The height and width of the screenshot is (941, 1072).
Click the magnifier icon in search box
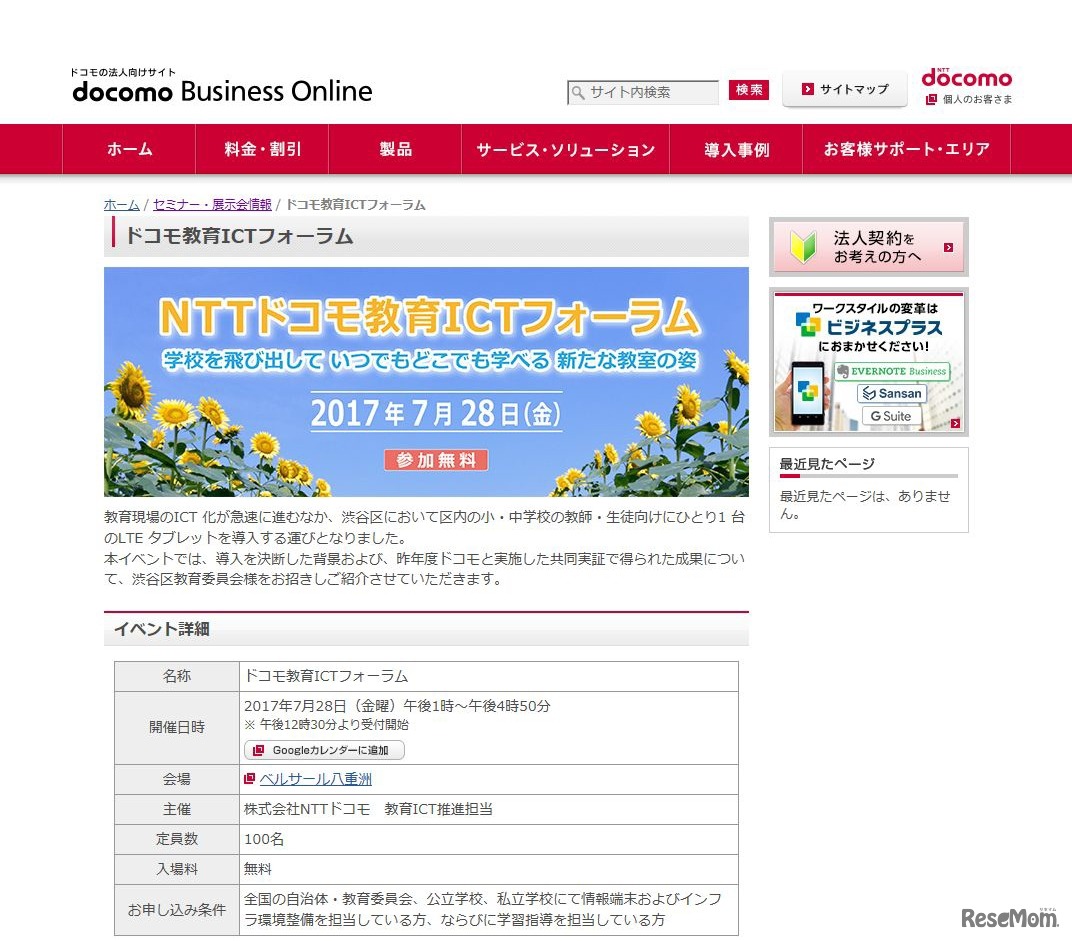click(x=578, y=92)
